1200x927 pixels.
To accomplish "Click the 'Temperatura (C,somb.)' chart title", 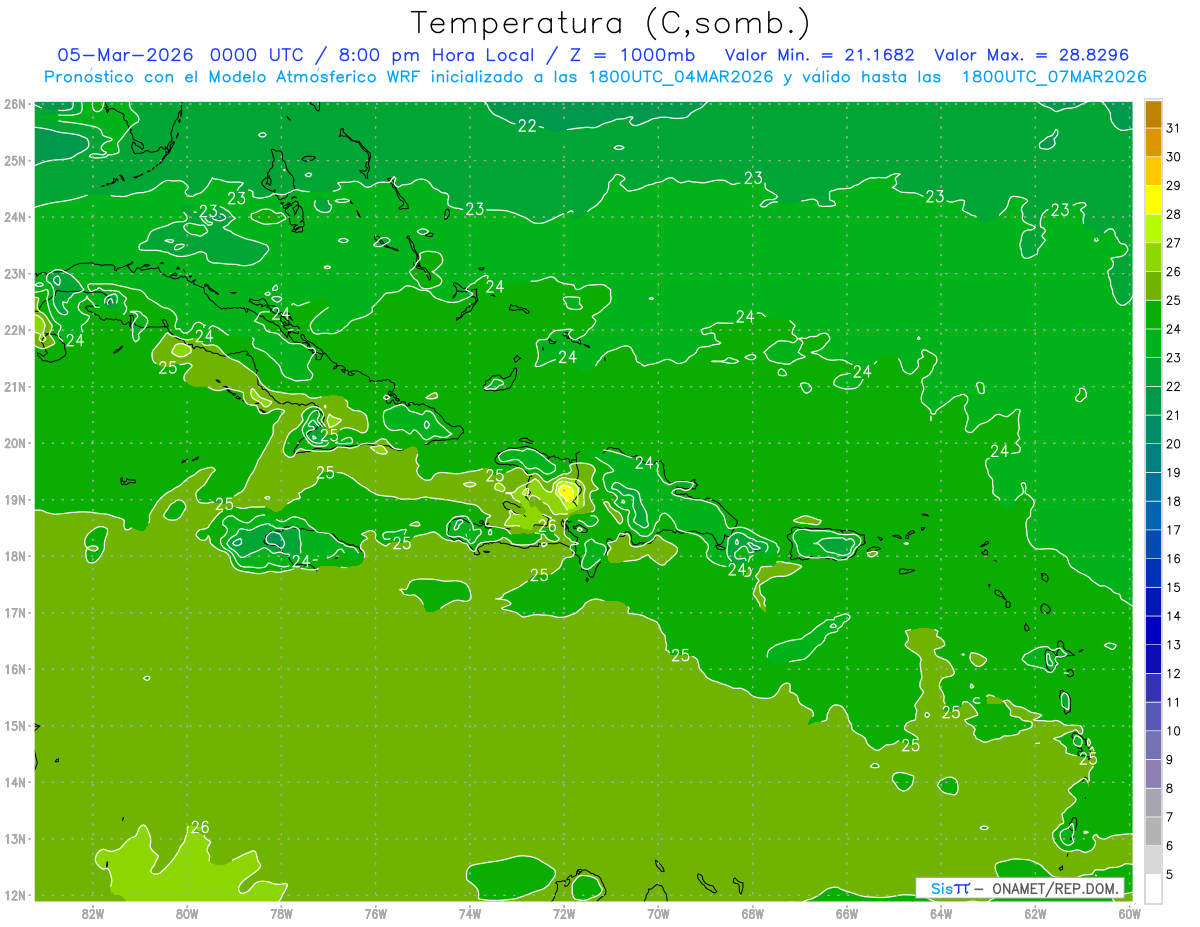I will pos(611,23).
